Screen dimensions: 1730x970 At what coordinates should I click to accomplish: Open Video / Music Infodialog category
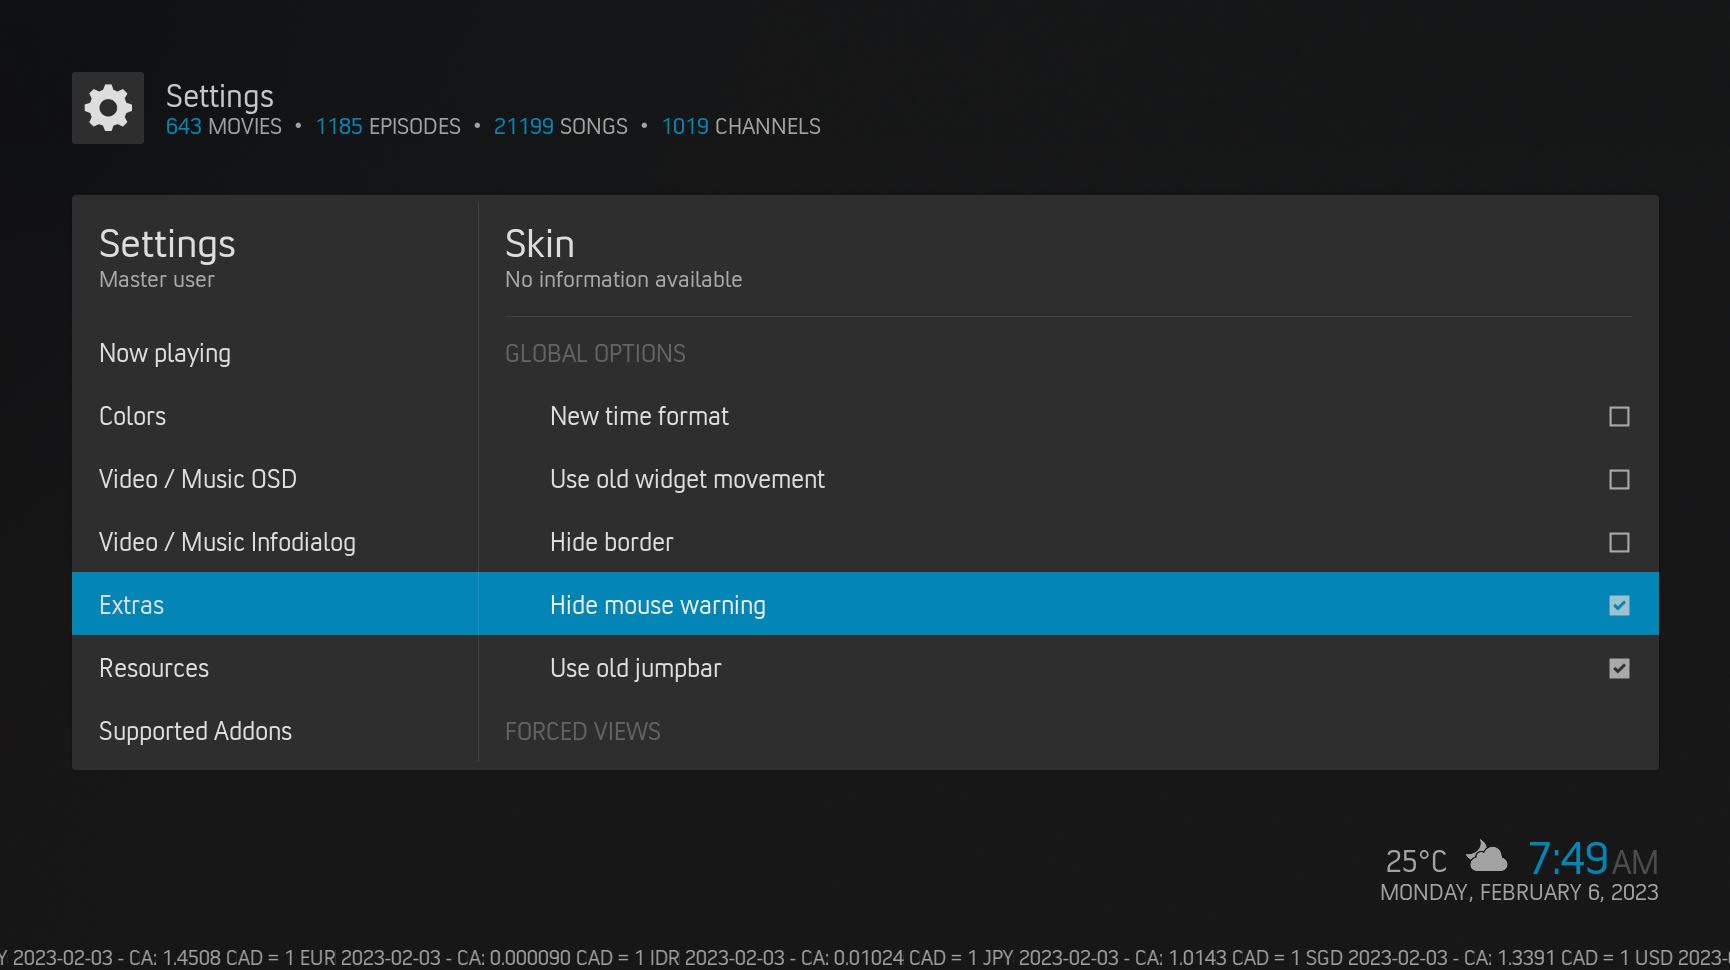[227, 542]
